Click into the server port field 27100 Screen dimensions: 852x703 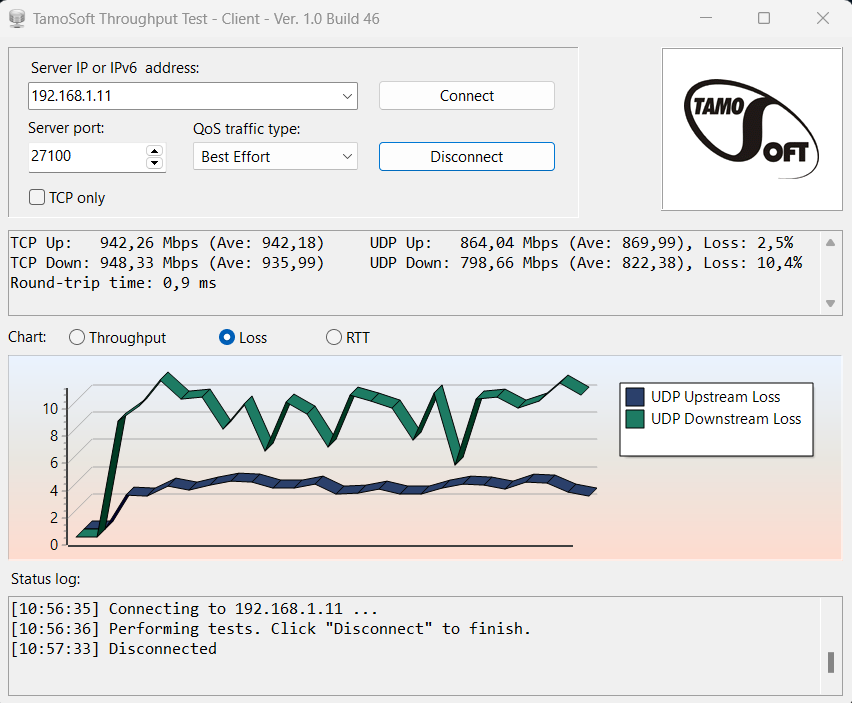click(87, 156)
